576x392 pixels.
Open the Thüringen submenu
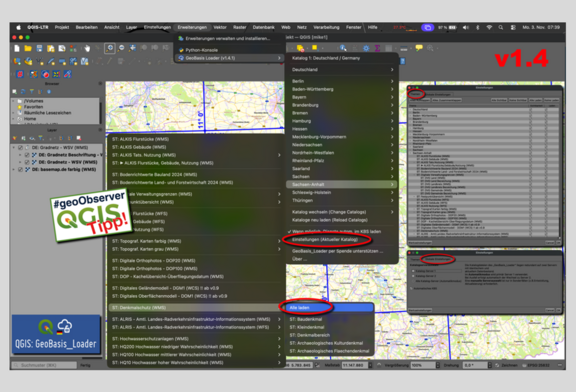tap(342, 201)
